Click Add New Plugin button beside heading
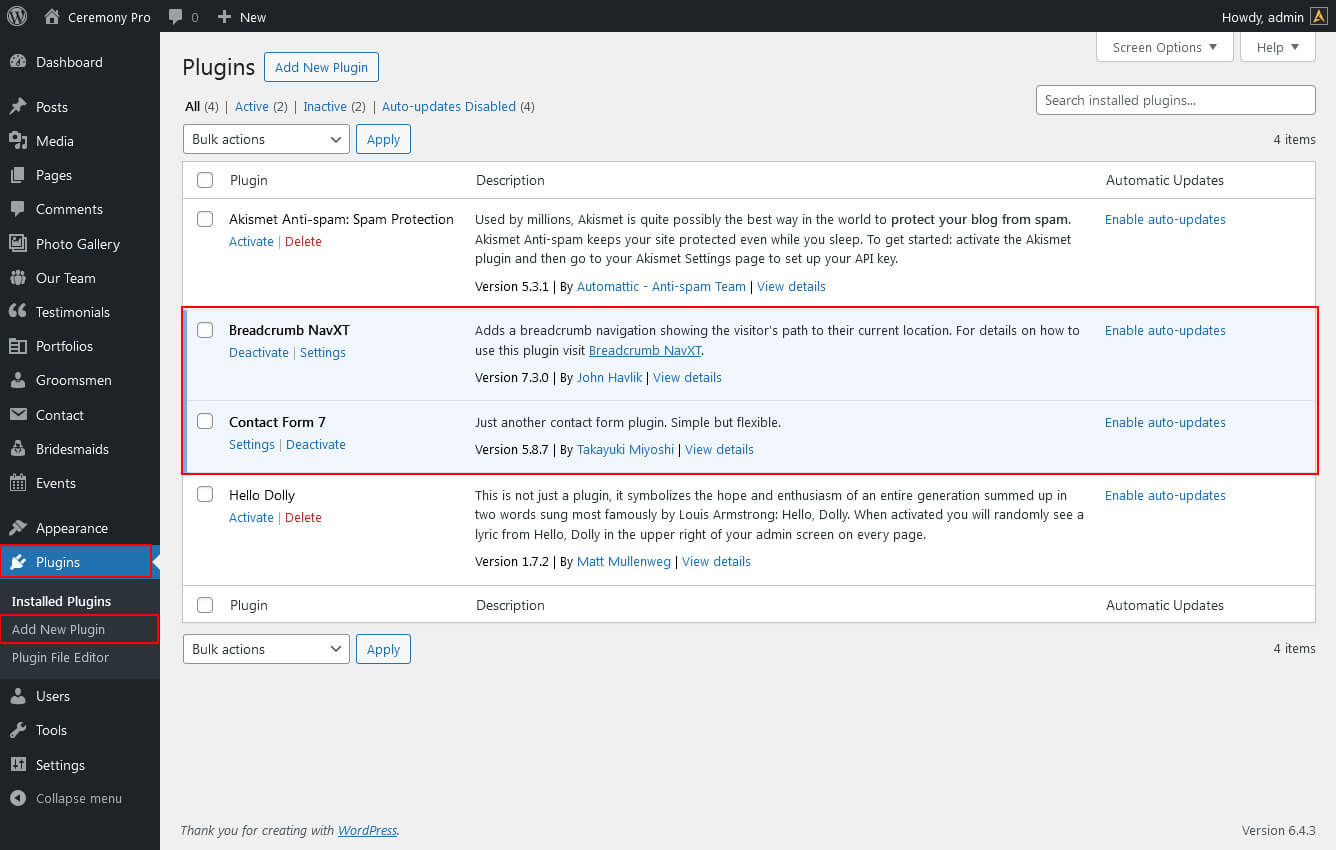The image size is (1336, 850). coord(321,67)
